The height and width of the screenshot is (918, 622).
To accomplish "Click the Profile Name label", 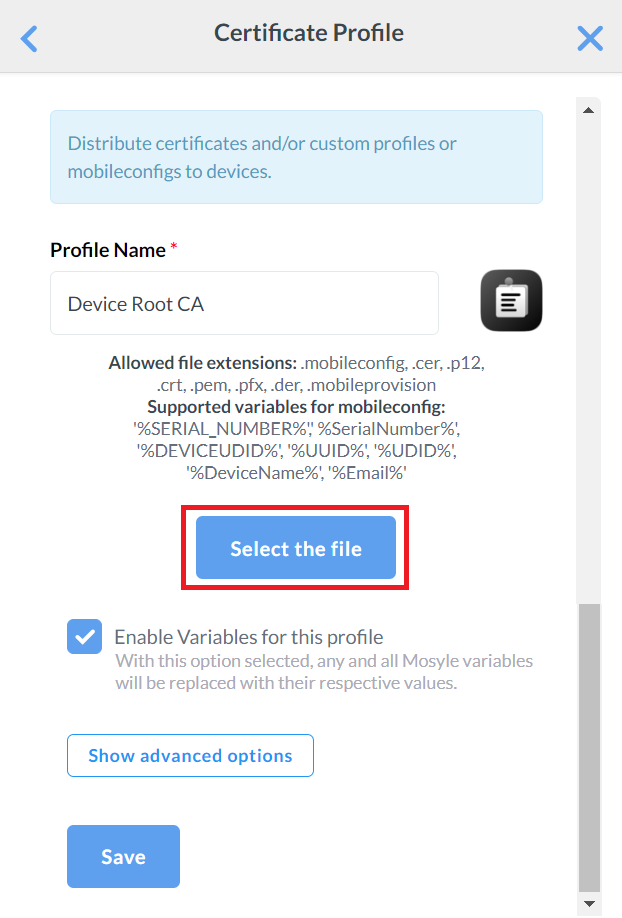I will [x=108, y=250].
